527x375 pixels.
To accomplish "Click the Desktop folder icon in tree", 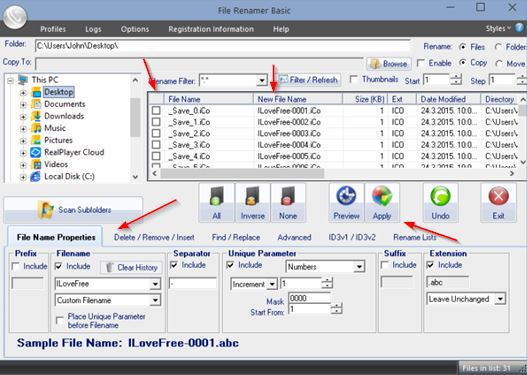I will (x=36, y=92).
